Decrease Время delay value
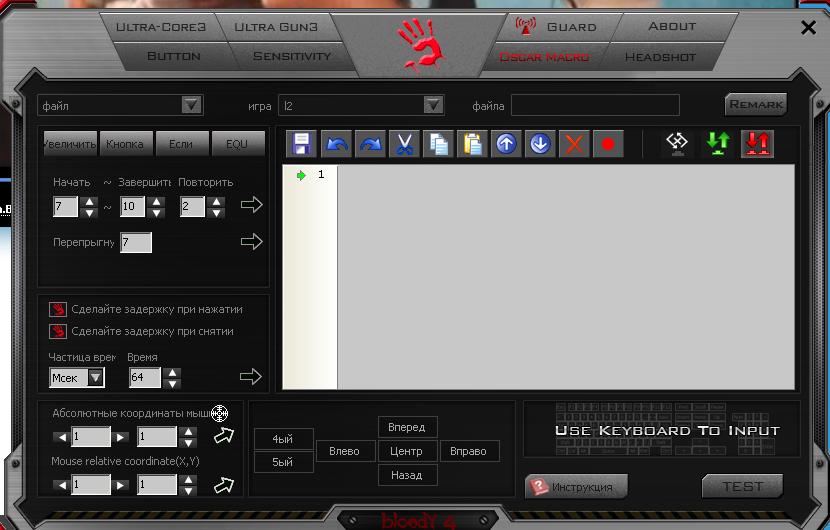830x530 pixels. coord(172,383)
